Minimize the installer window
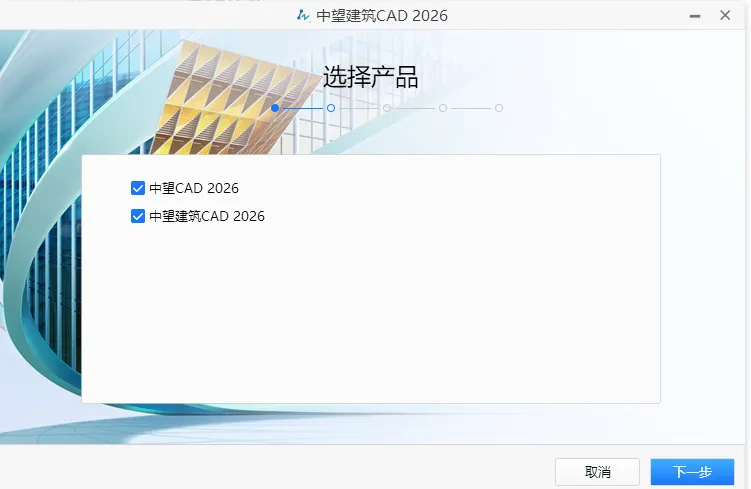Screen dimensions: 751x489 pos(695,16)
